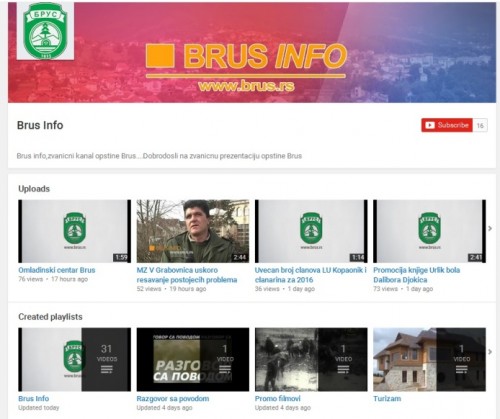This screenshot has width=500, height=419.
Task: Subscribe to the Brus Info channel
Action: tap(447, 125)
